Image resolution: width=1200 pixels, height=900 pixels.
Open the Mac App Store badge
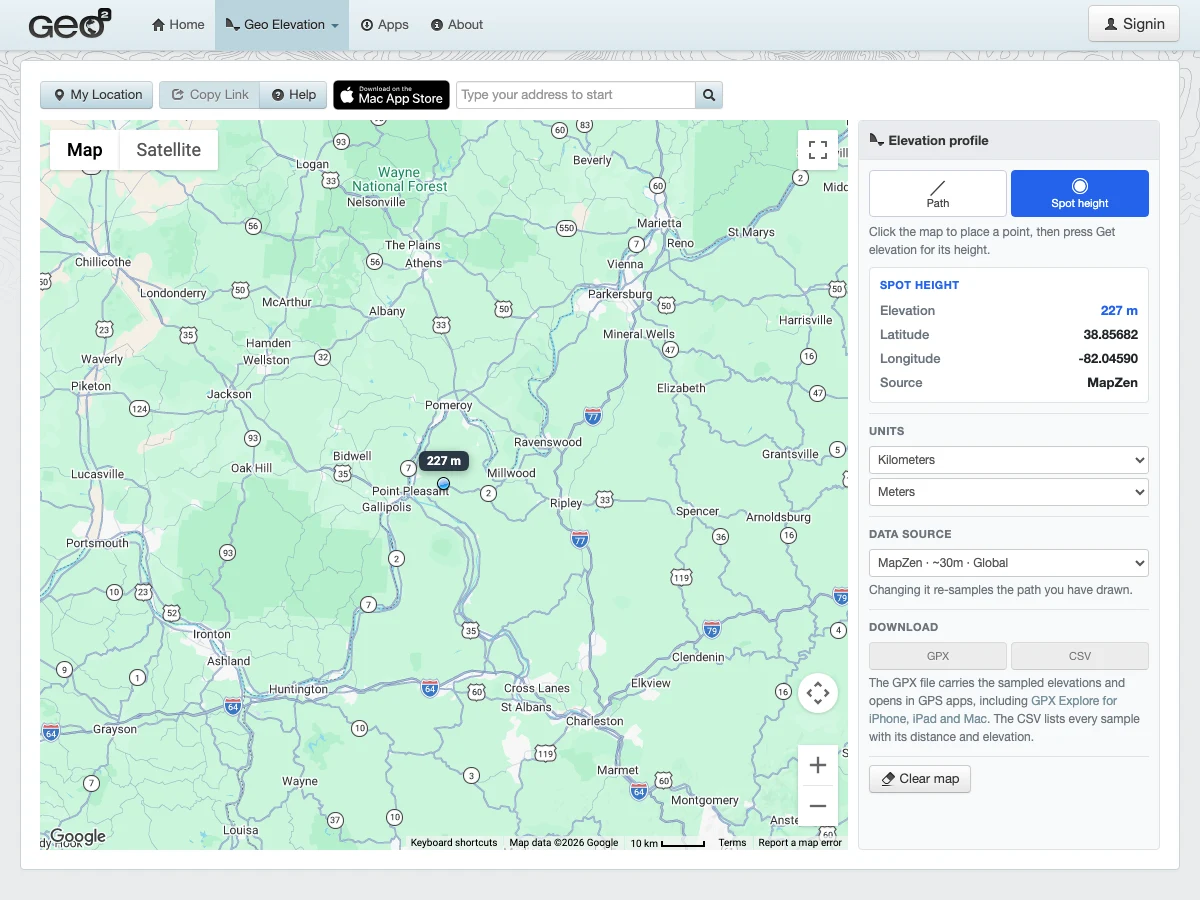(x=391, y=95)
